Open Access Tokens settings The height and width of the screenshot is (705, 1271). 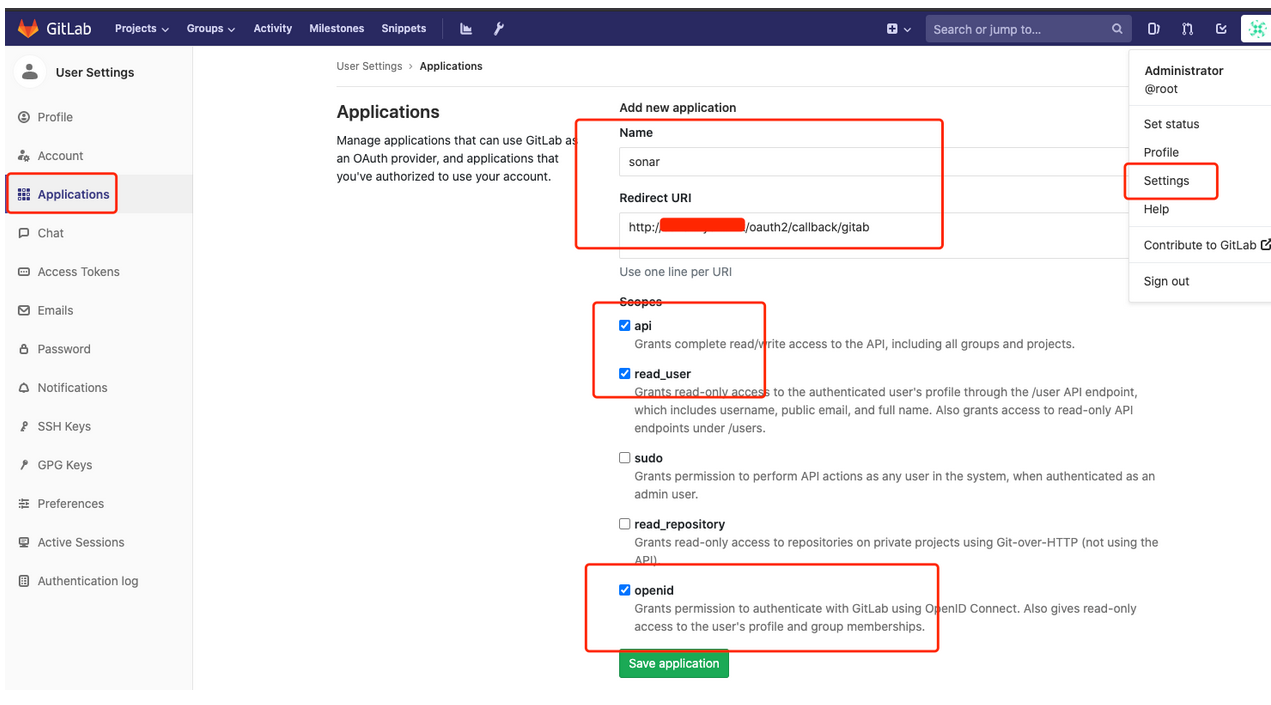78,271
